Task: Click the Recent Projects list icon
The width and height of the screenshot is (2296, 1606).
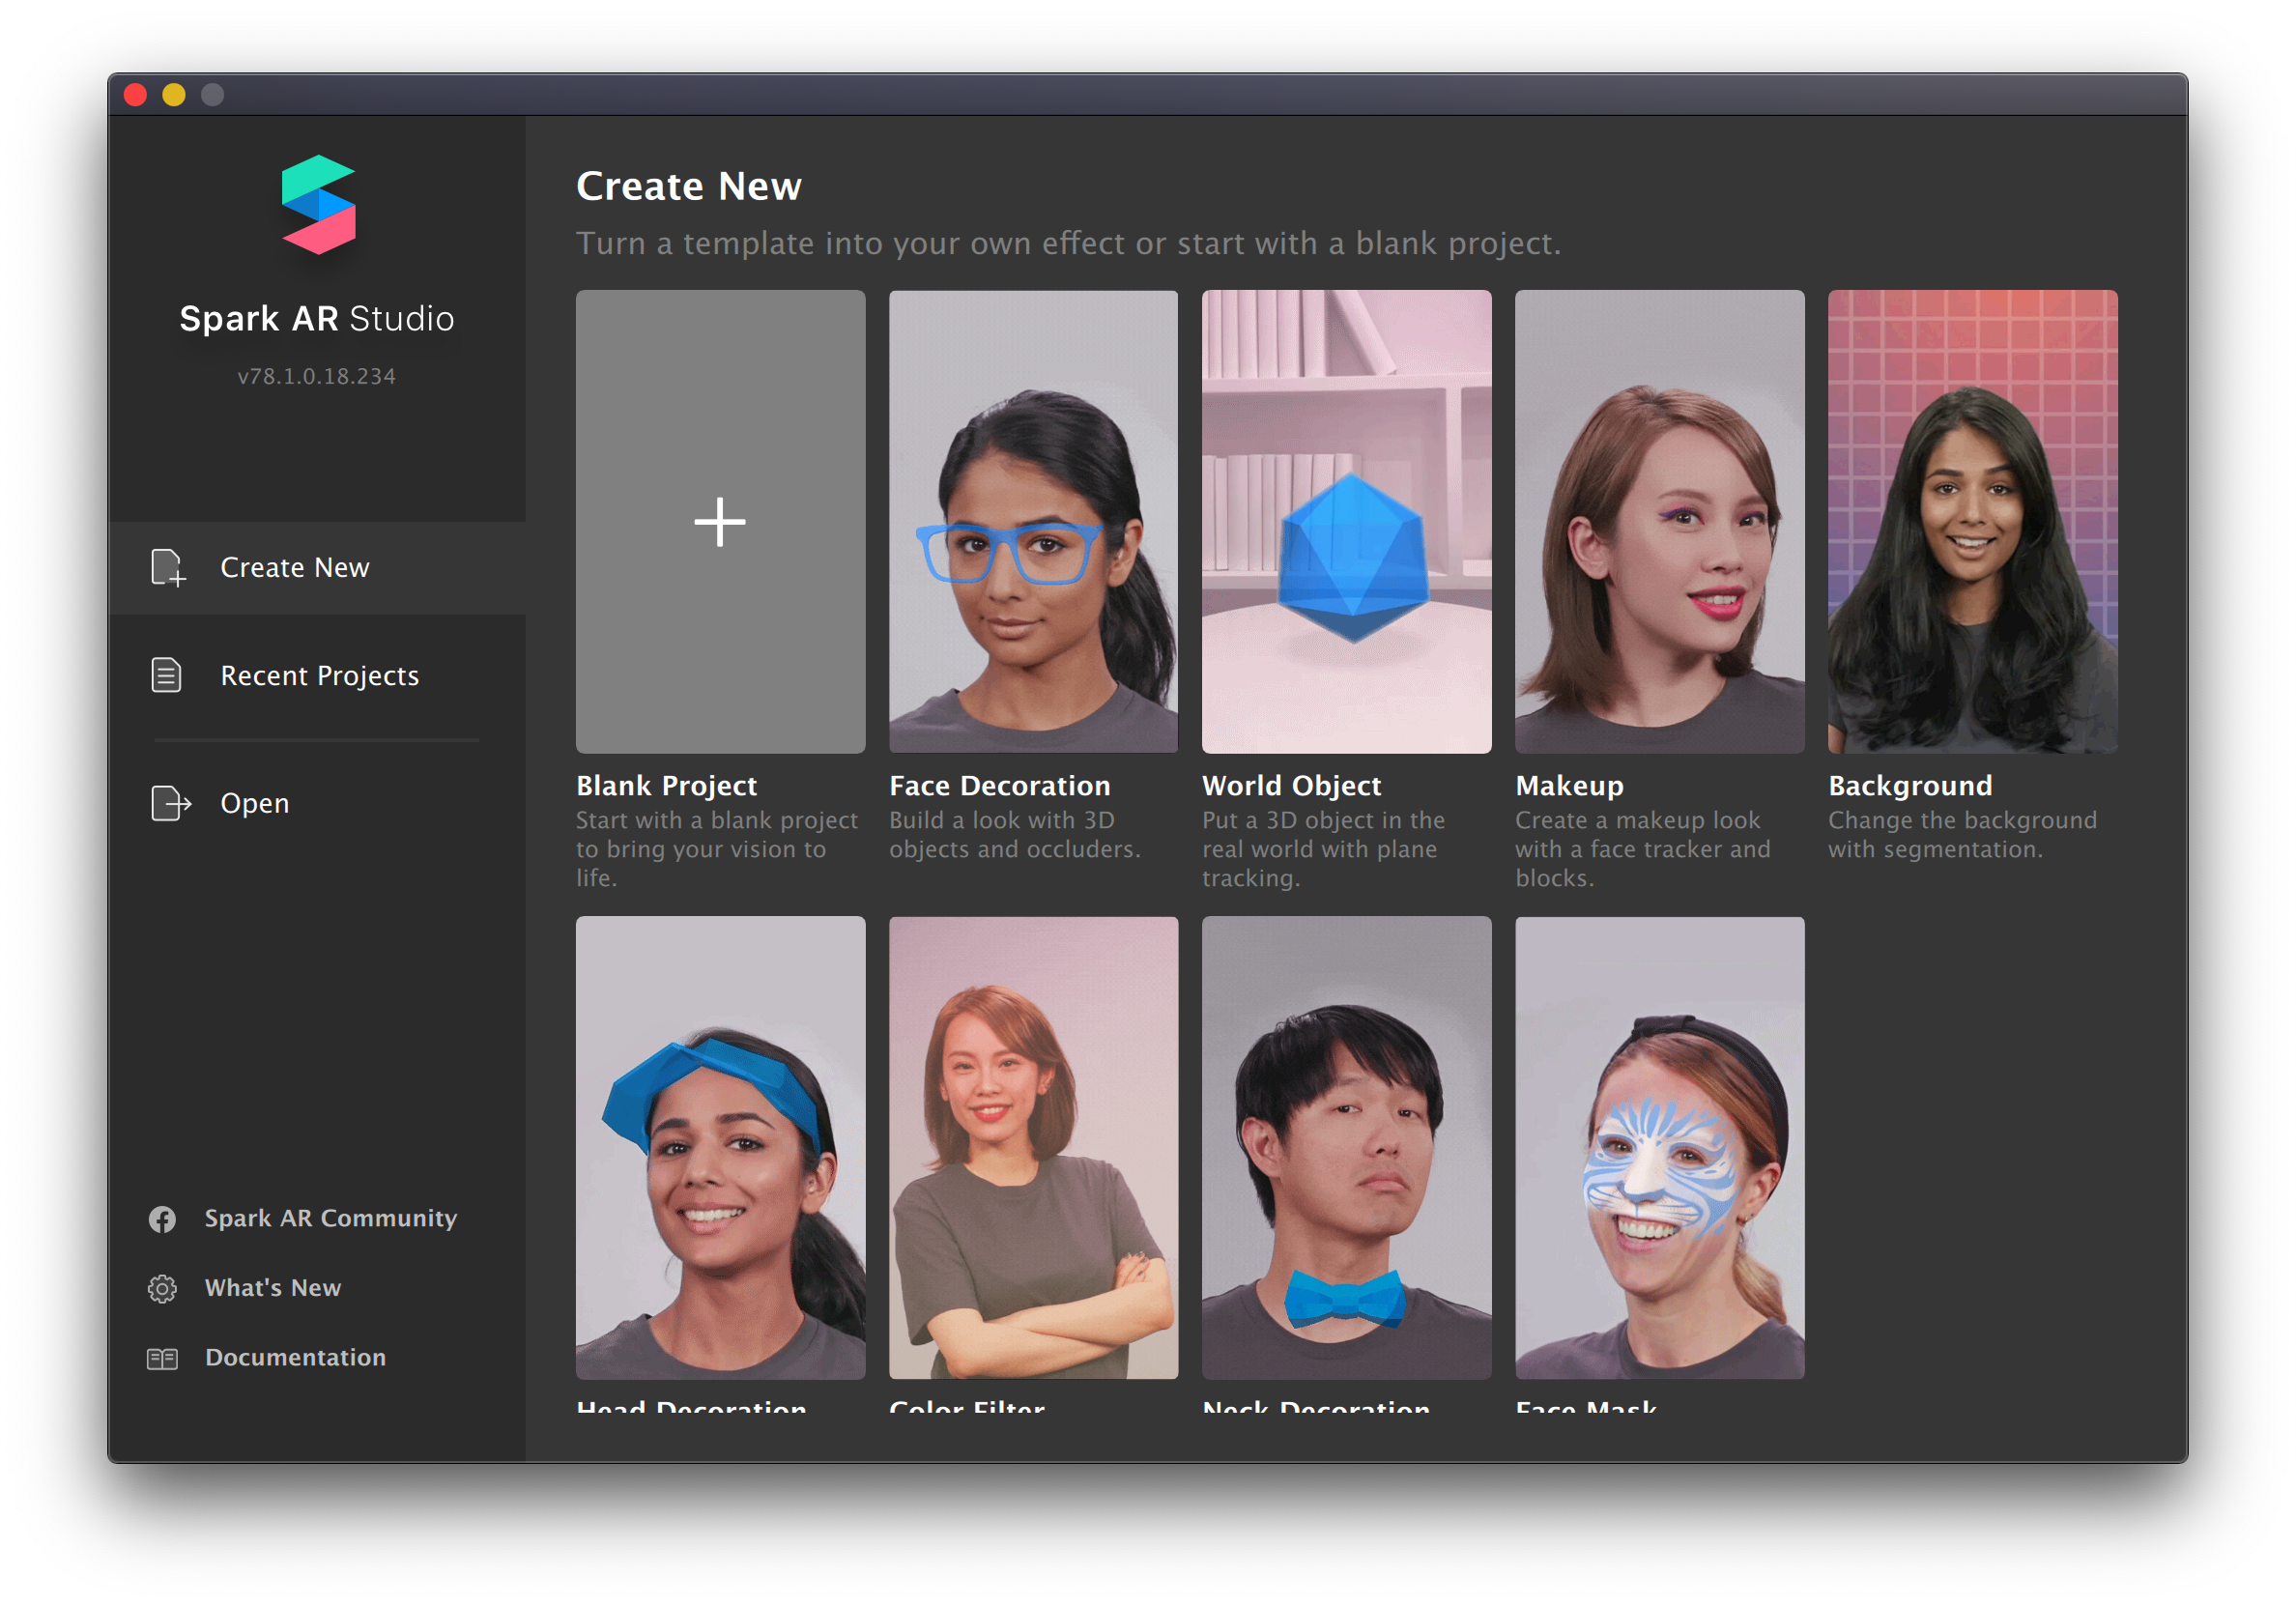Action: [x=166, y=675]
